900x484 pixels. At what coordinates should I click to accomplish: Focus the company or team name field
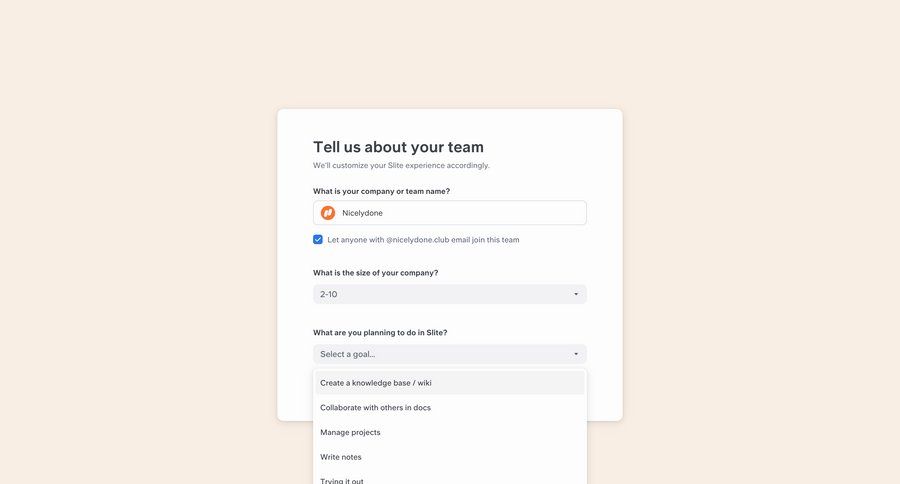[460, 213]
